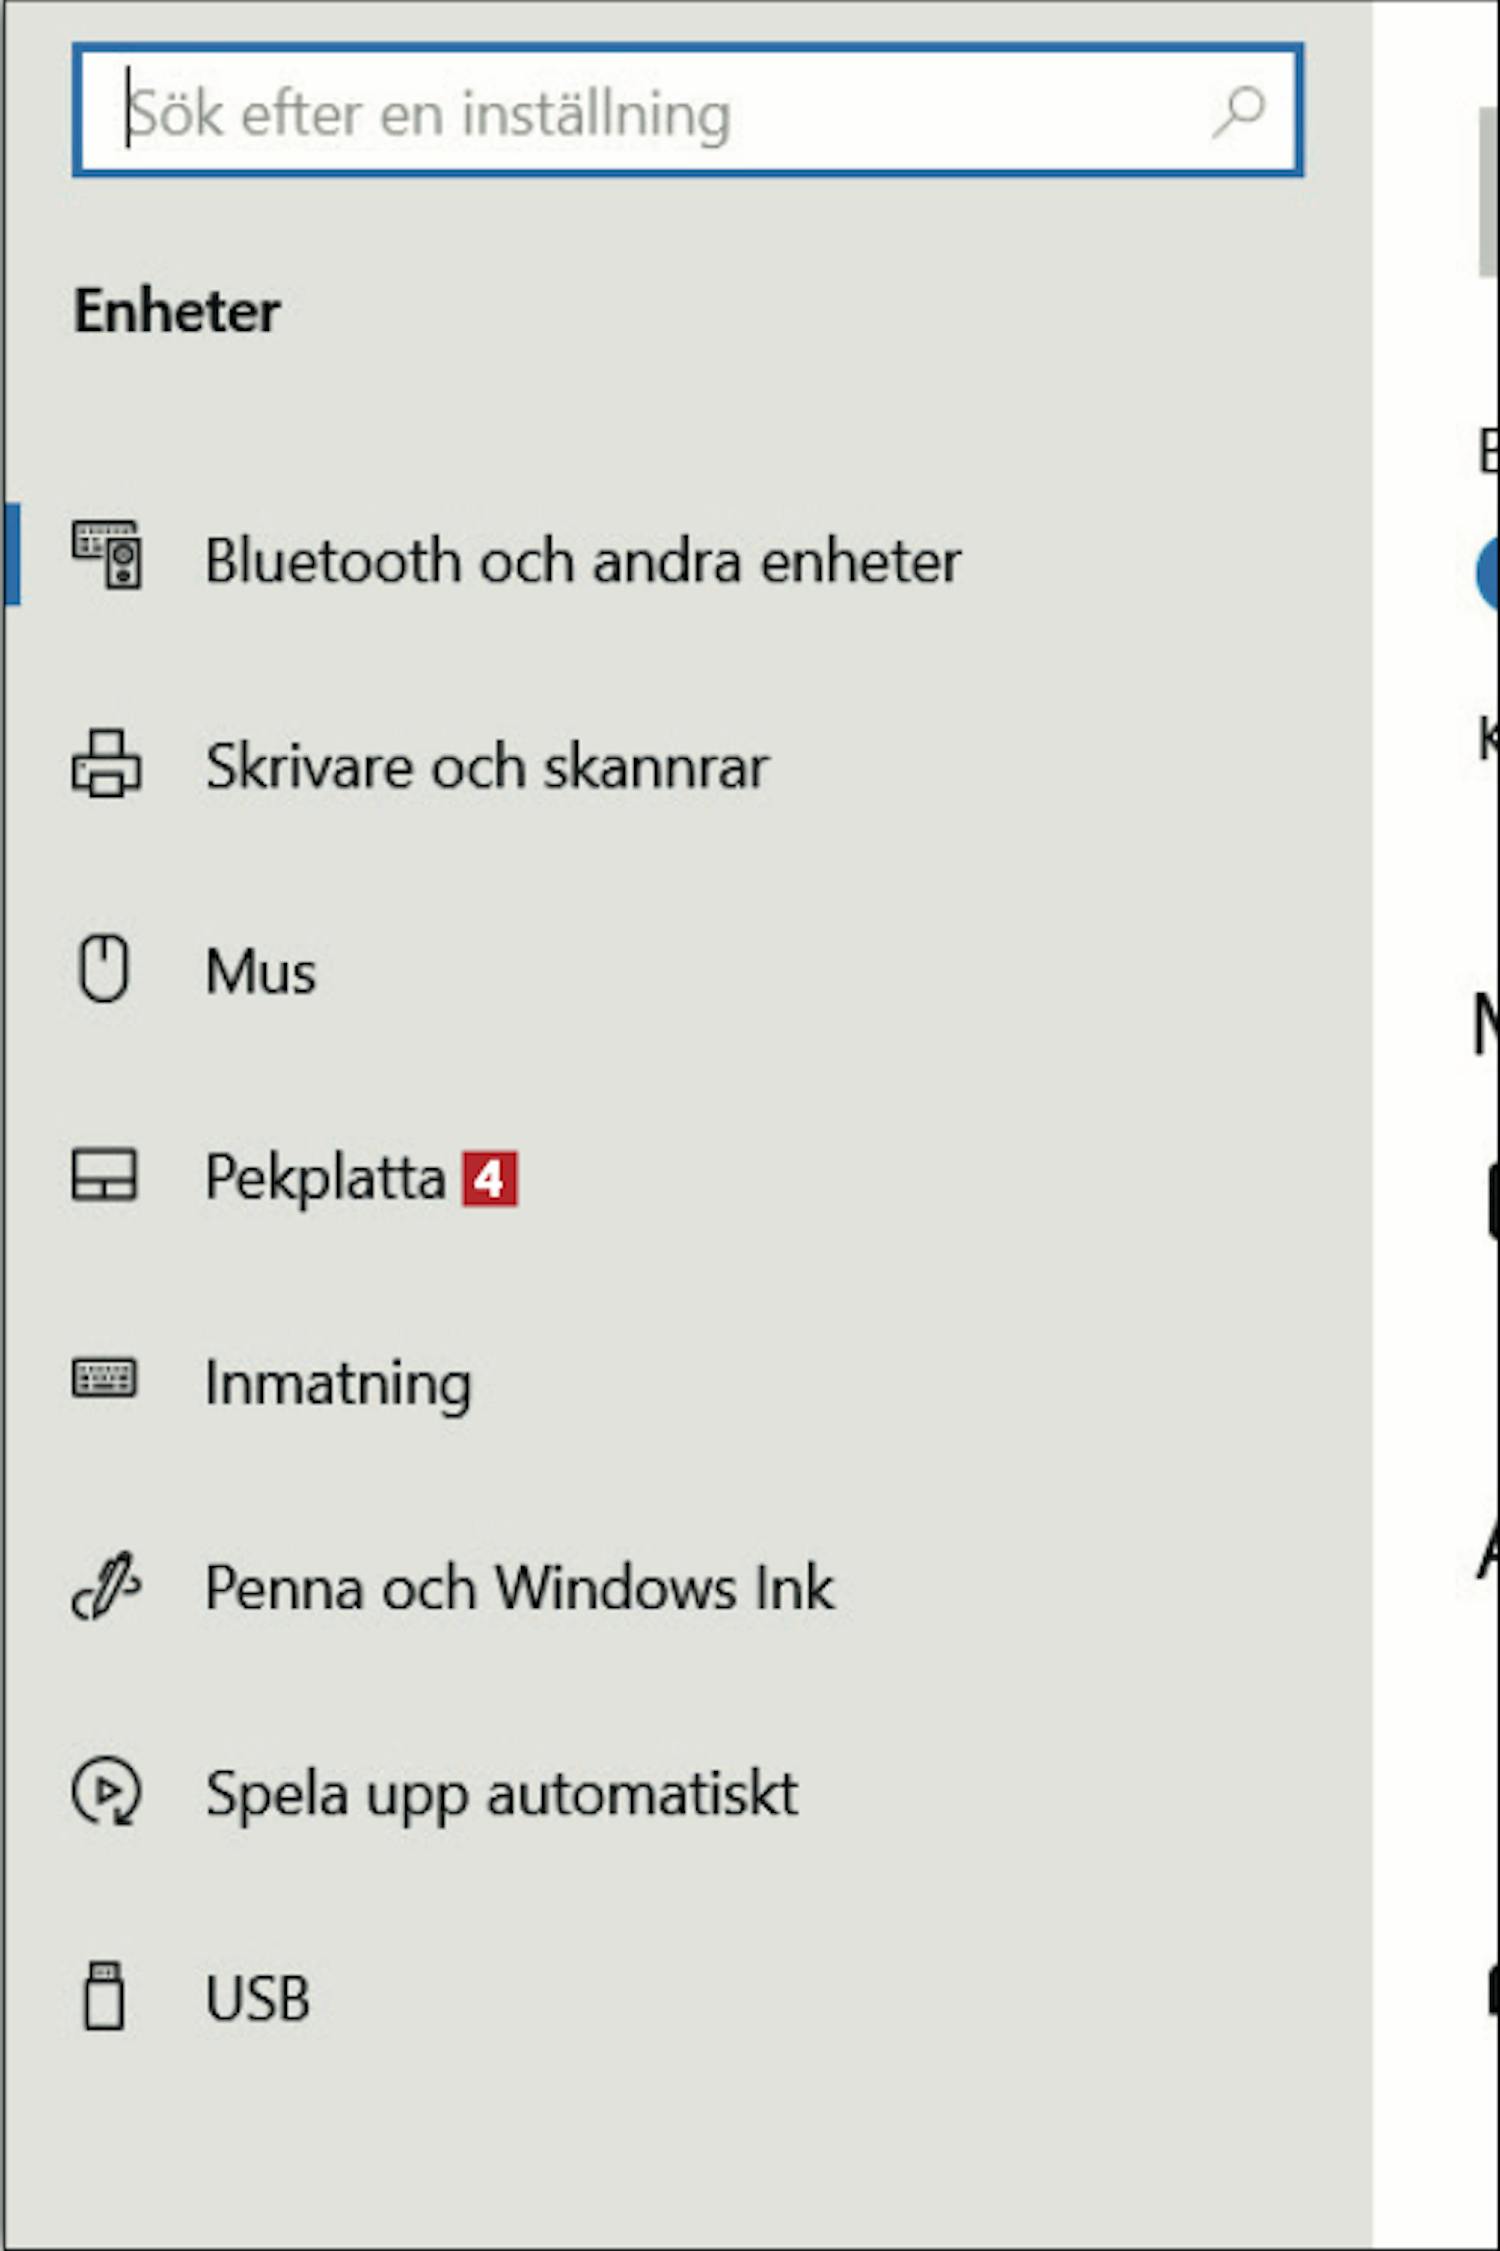Click the pen icon for Windows Ink

point(106,1585)
